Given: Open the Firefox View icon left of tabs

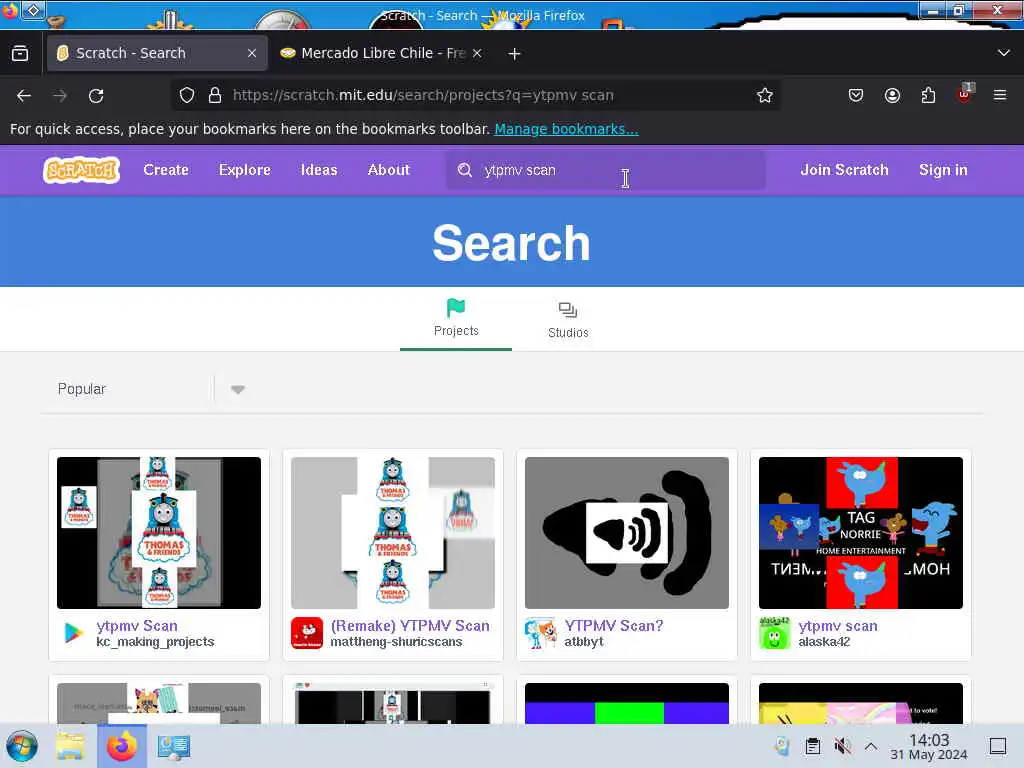Looking at the screenshot, I should pyautogui.click(x=20, y=54).
